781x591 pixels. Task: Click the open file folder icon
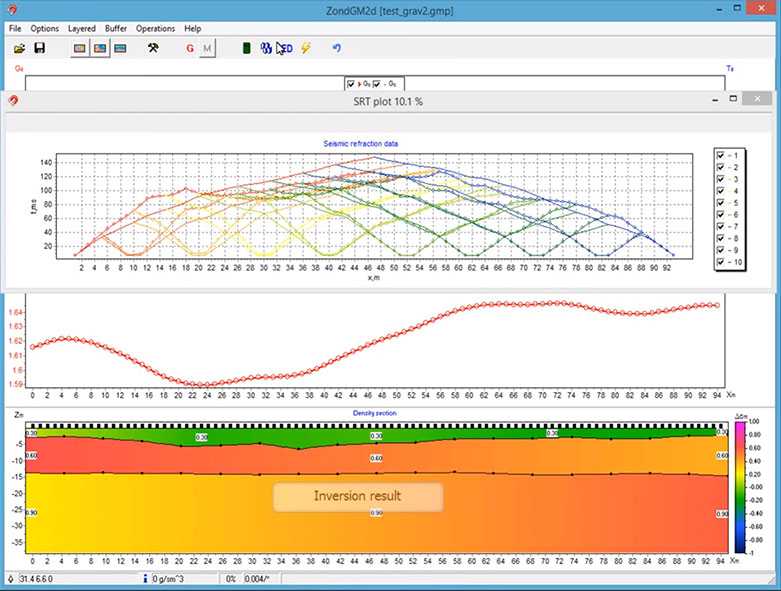pos(19,48)
